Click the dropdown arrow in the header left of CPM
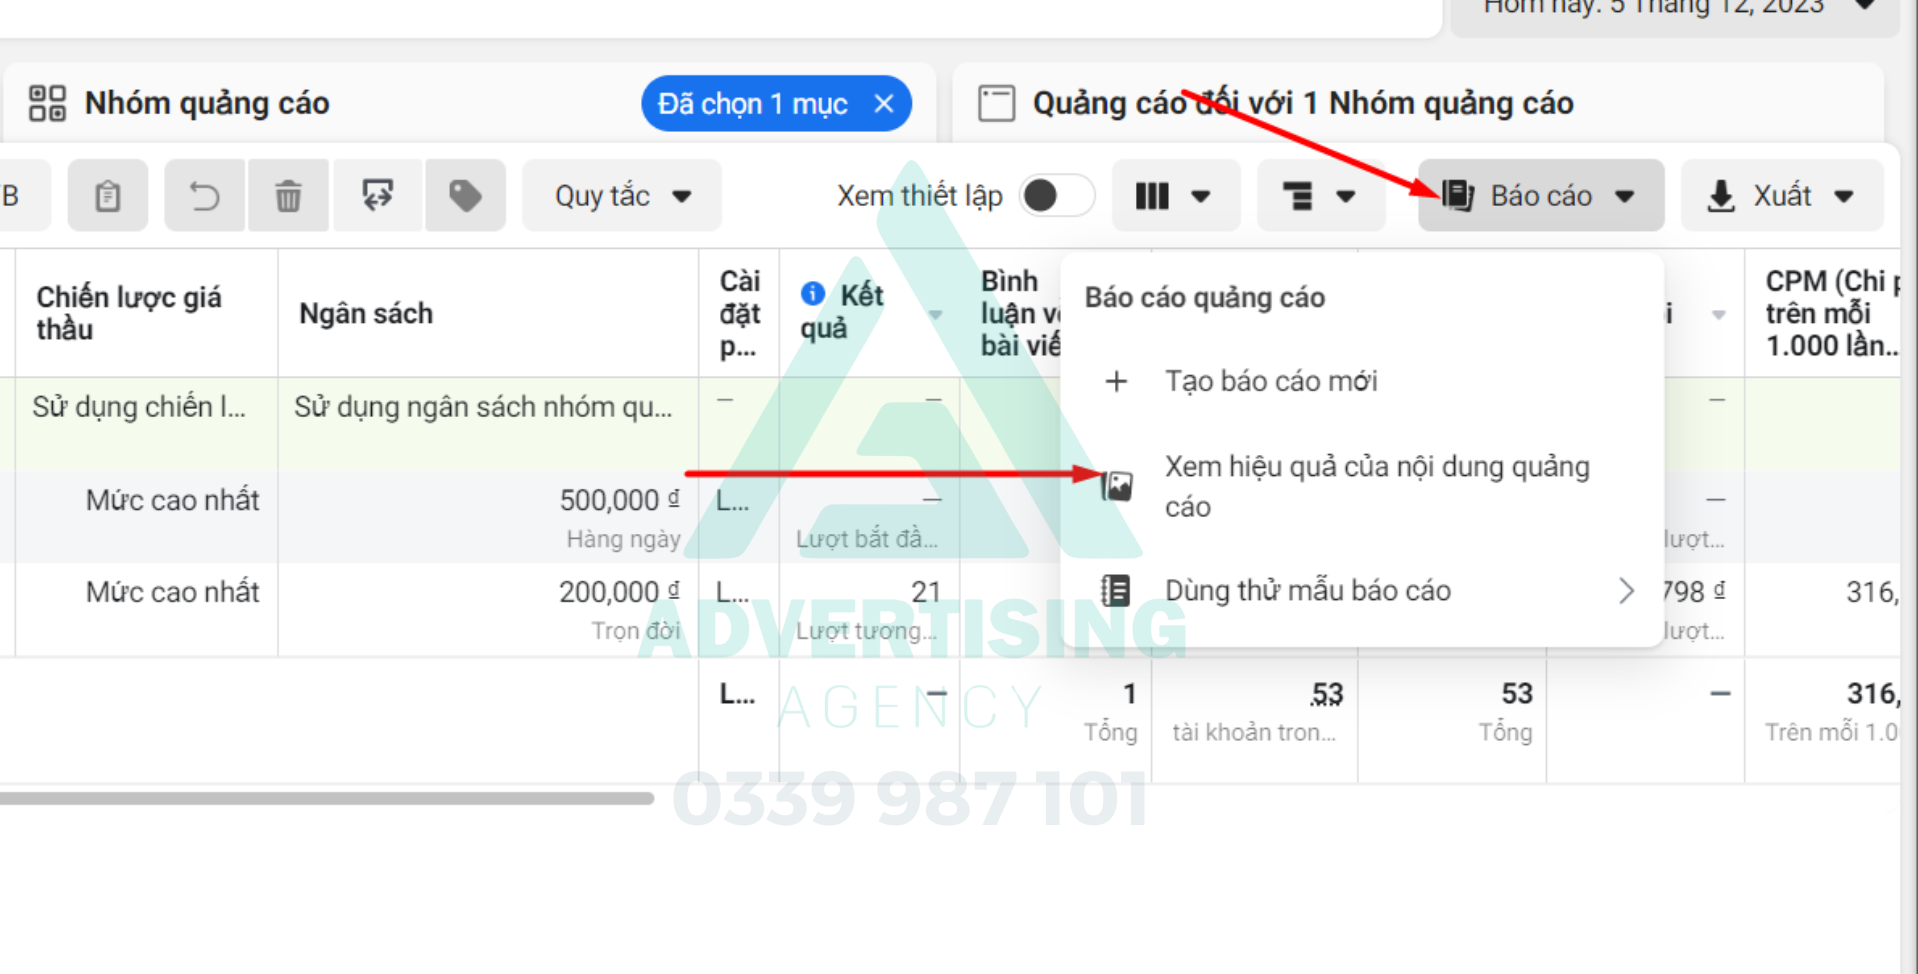The width and height of the screenshot is (1918, 974). [x=1718, y=315]
